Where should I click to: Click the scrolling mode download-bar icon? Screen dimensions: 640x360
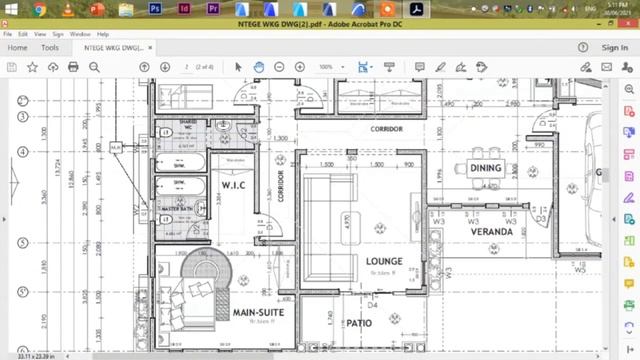click(389, 67)
